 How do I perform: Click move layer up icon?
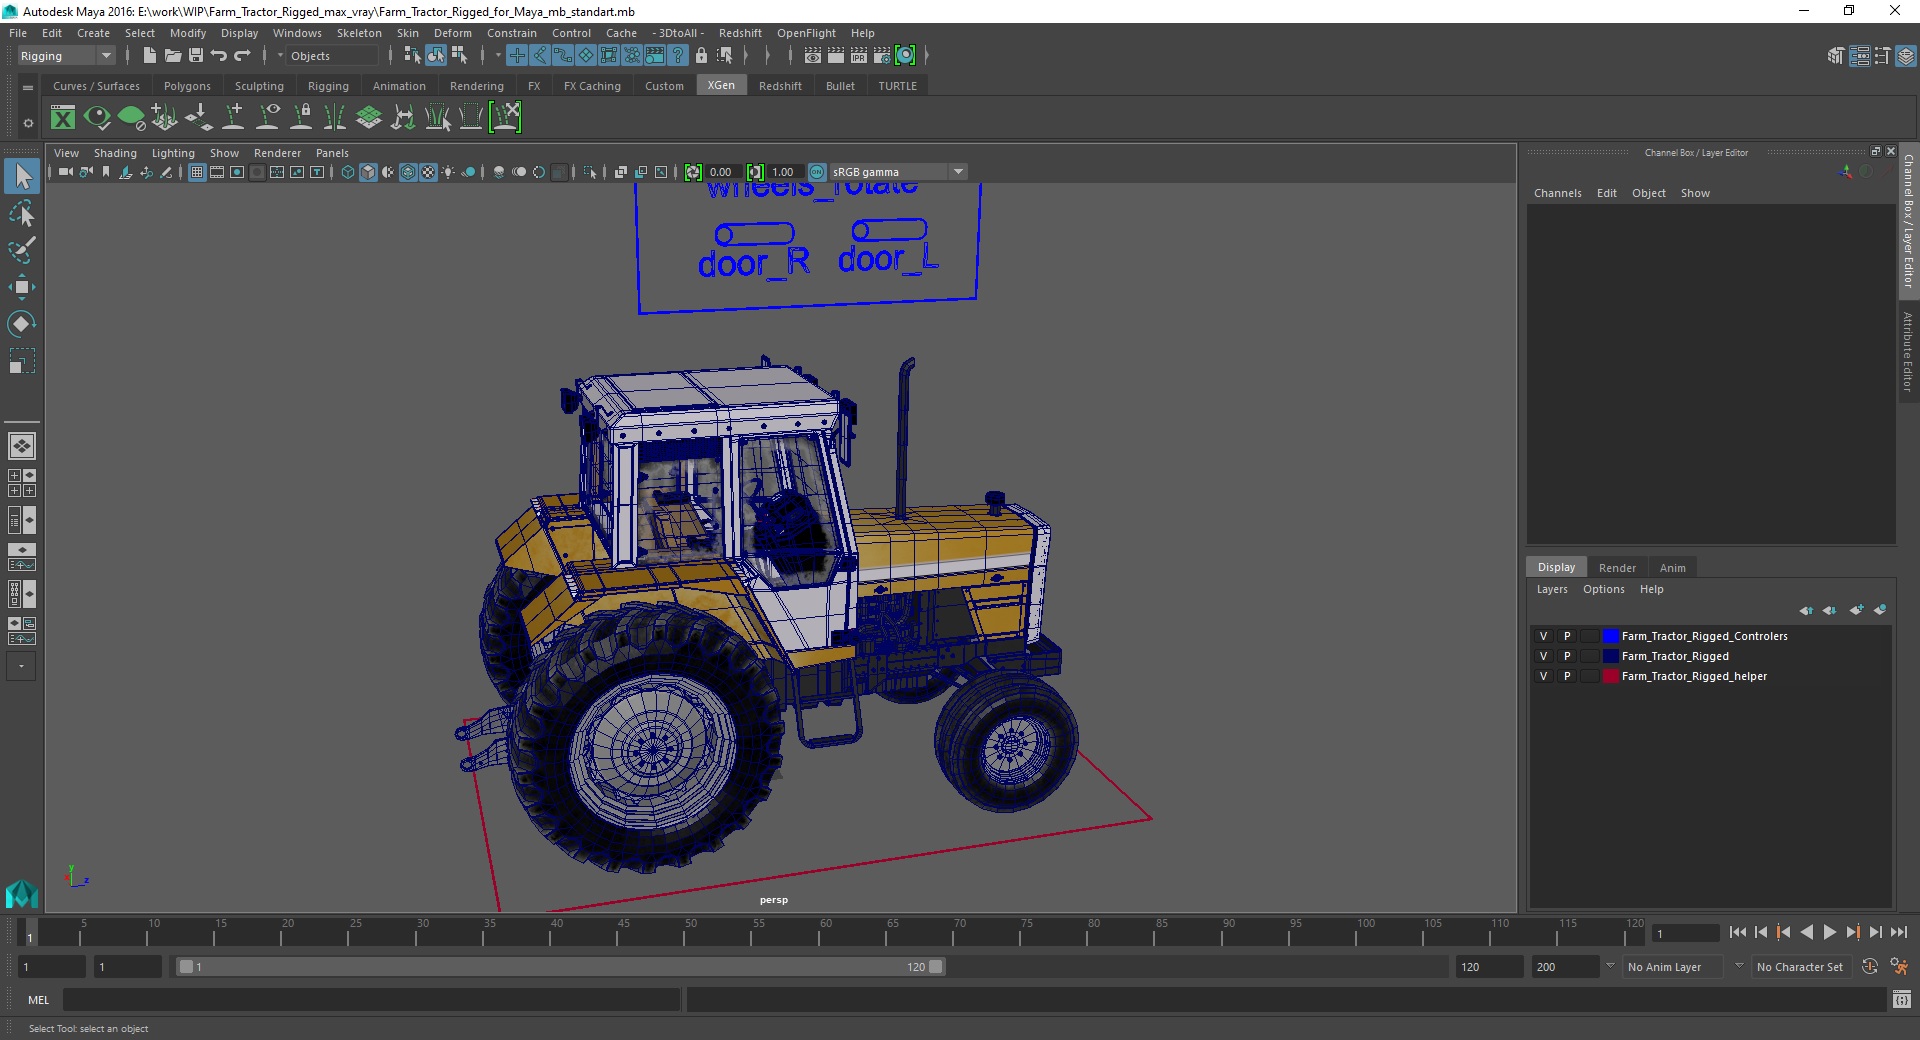click(x=1806, y=610)
